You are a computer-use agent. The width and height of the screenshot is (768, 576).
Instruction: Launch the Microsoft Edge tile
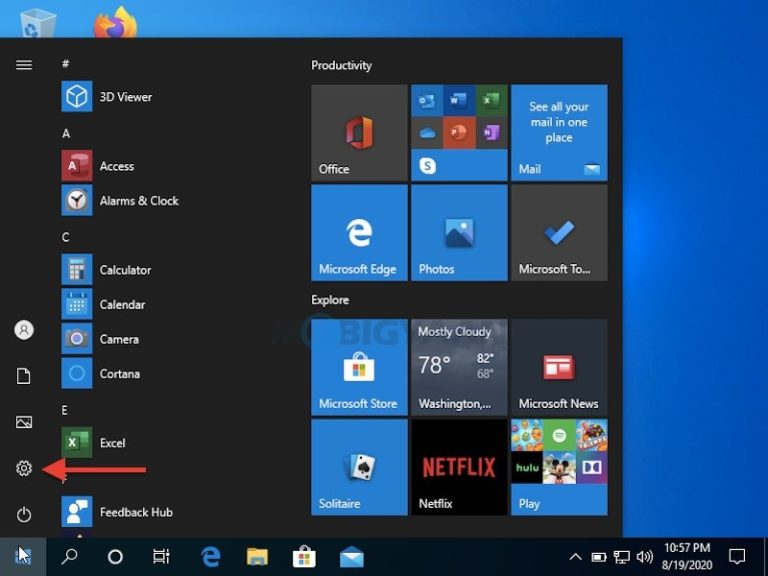pyautogui.click(x=359, y=233)
